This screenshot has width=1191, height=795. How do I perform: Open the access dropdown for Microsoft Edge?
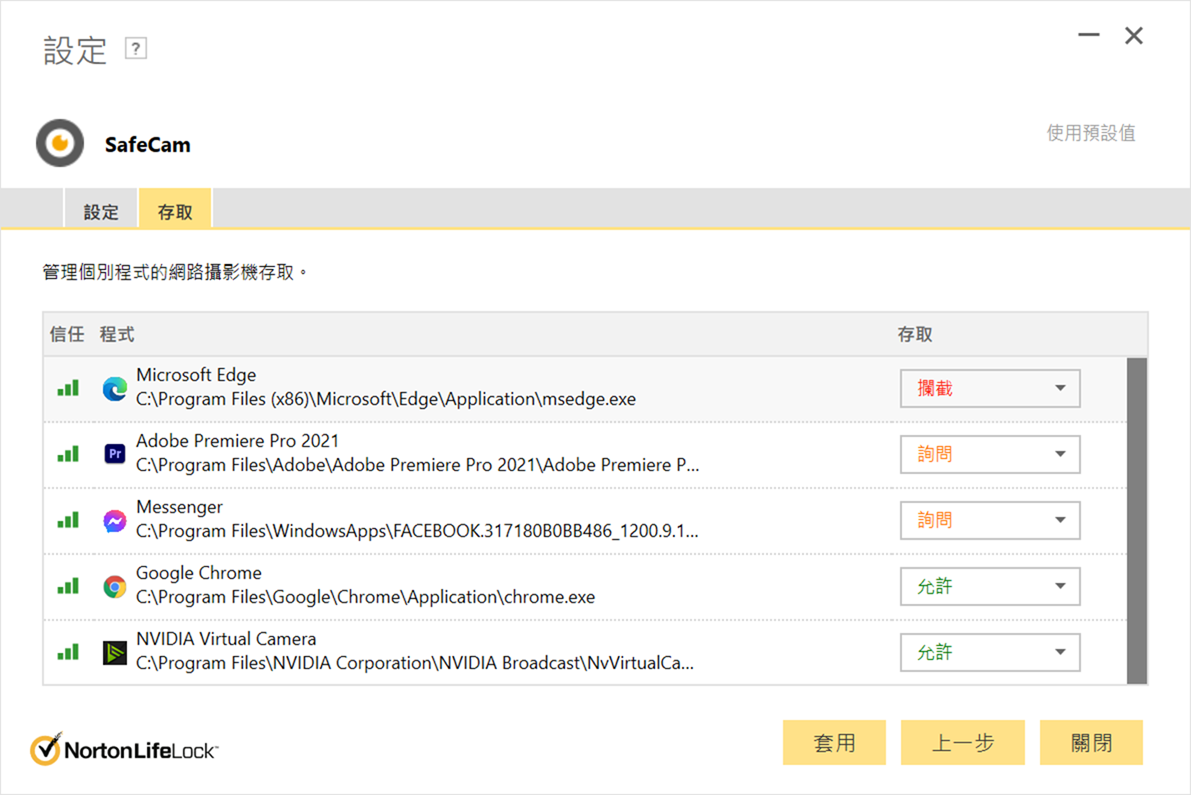[989, 388]
